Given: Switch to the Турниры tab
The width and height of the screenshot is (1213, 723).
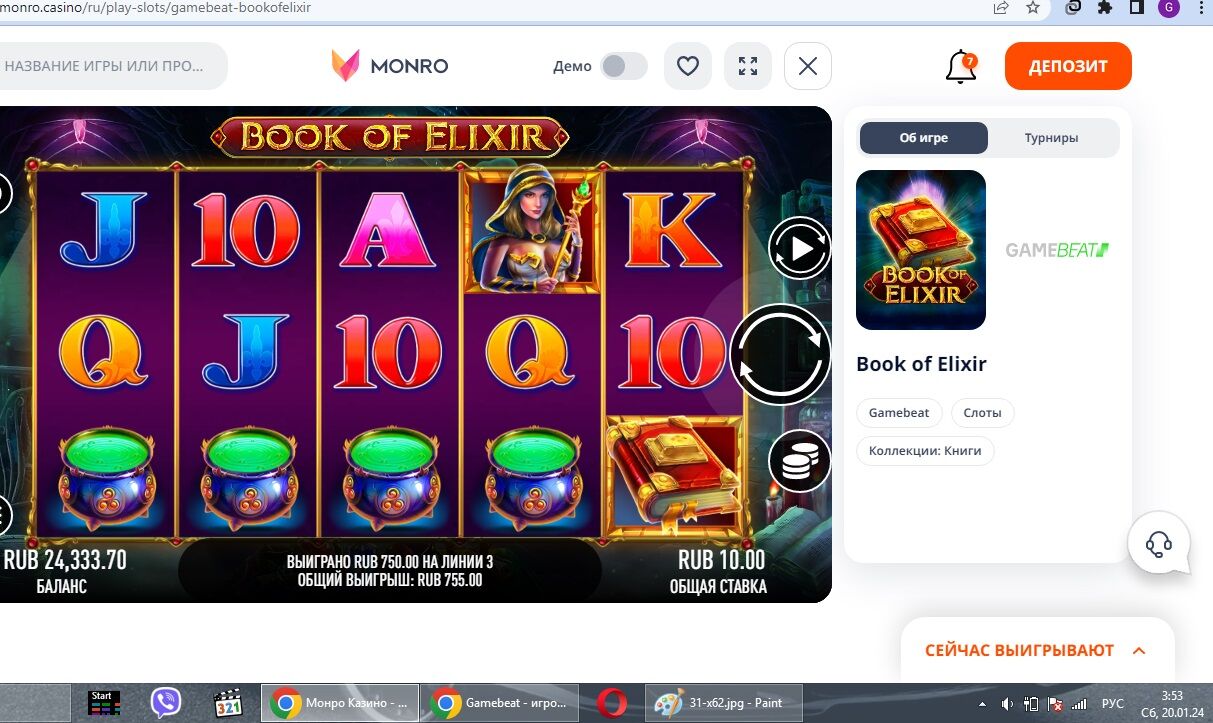Looking at the screenshot, I should click(x=1051, y=138).
